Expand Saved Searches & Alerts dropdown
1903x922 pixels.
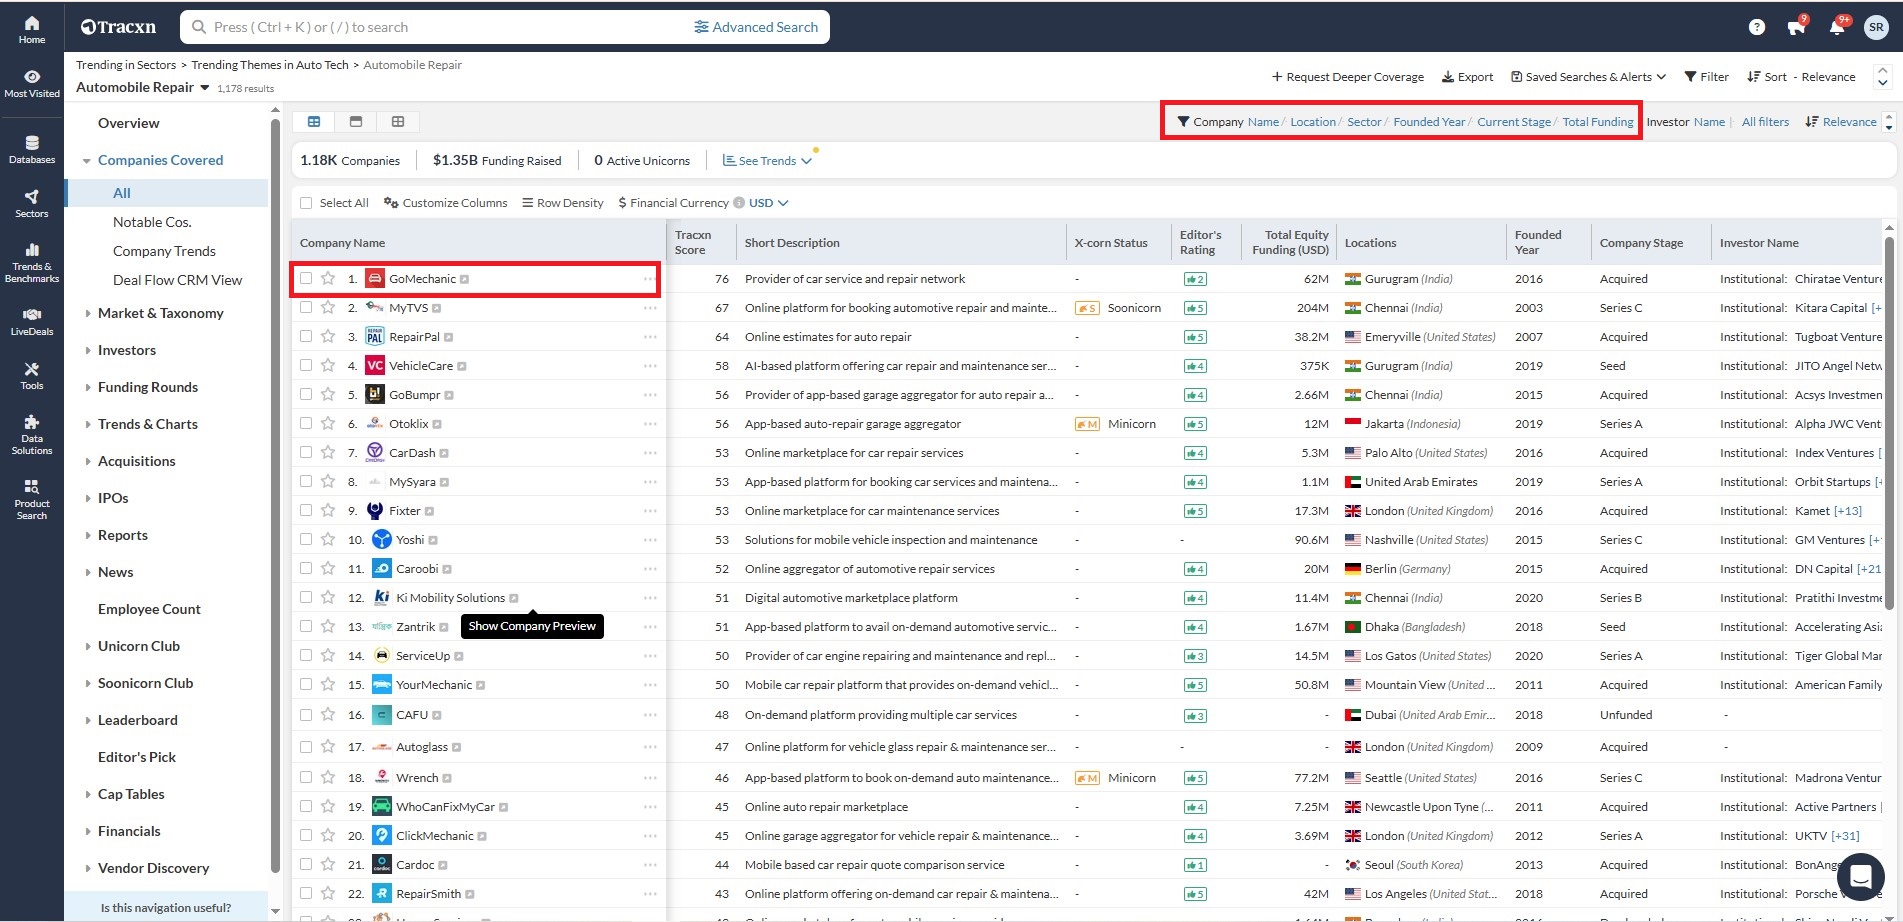click(x=1588, y=77)
